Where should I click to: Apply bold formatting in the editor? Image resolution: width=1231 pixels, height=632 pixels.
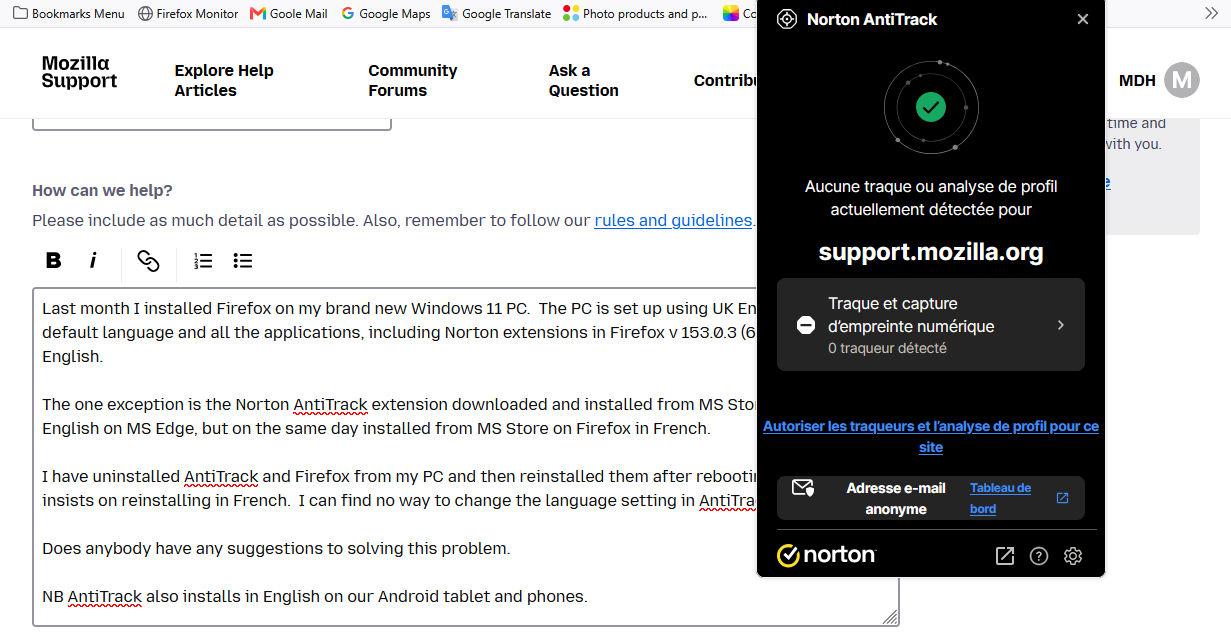[54, 261]
